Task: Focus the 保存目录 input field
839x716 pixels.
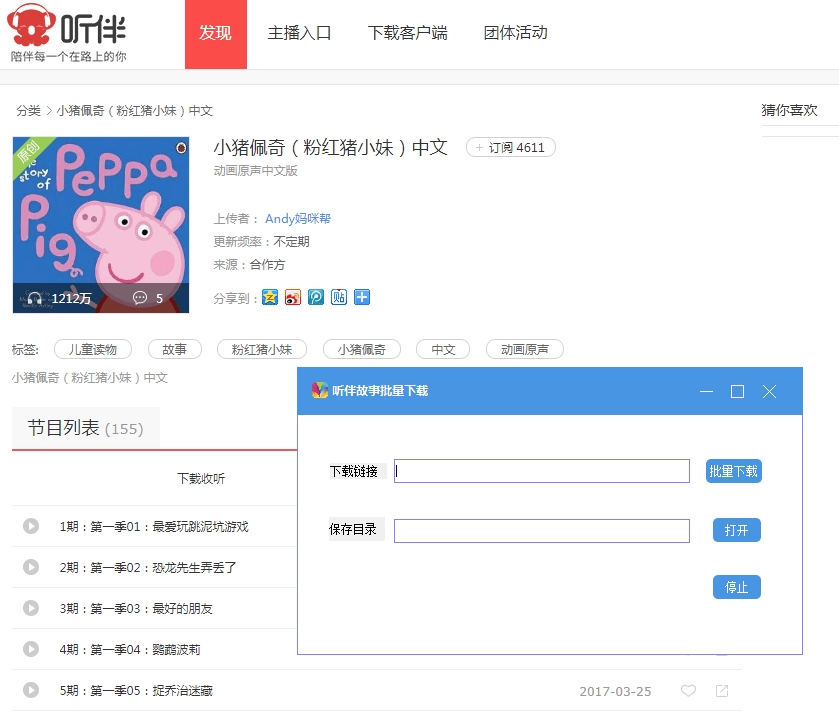Action: [x=541, y=531]
